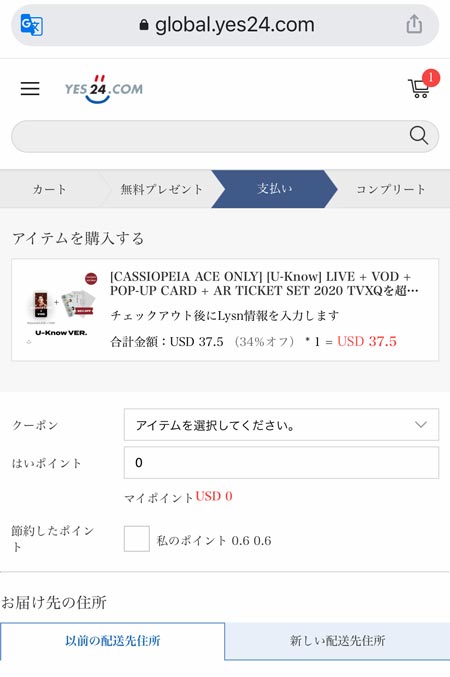Tap the browser share icon
Image resolution: width=450 pixels, height=677 pixels.
414,24
